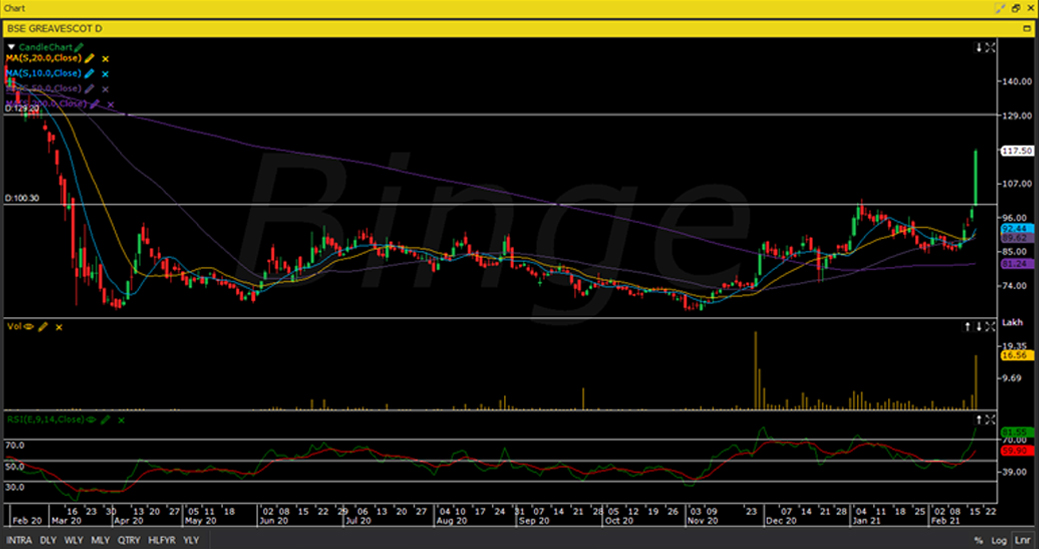Maximize the price chart pane
Screen dimensions: 1039x549
click(990, 48)
